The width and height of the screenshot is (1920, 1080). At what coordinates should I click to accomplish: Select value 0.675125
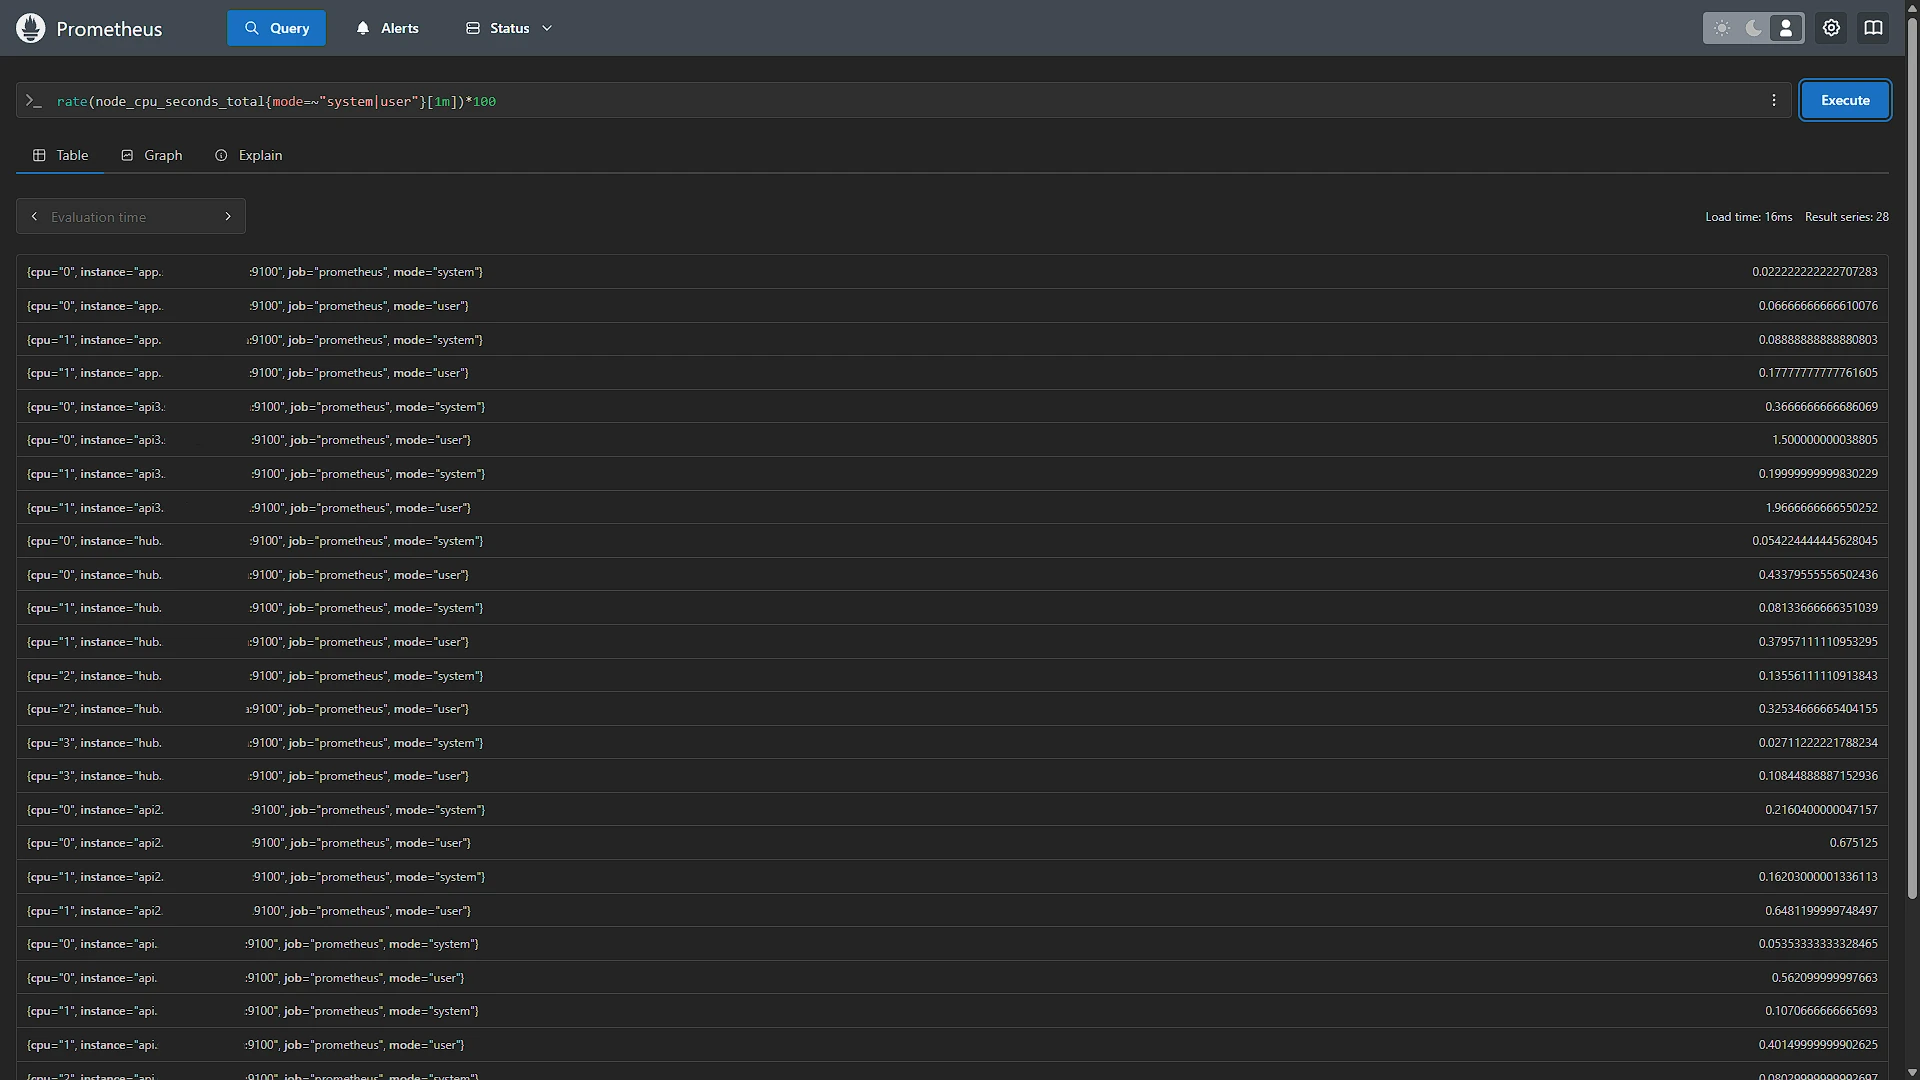point(1853,843)
